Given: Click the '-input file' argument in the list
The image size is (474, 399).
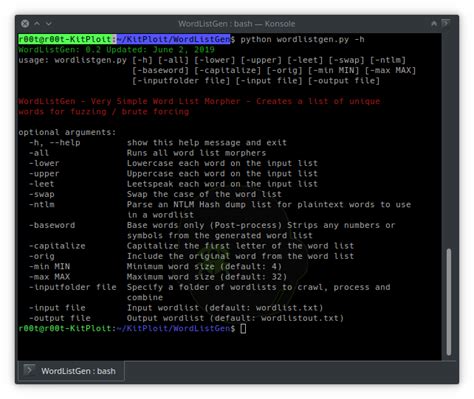Looking at the screenshot, I should 57,308.
